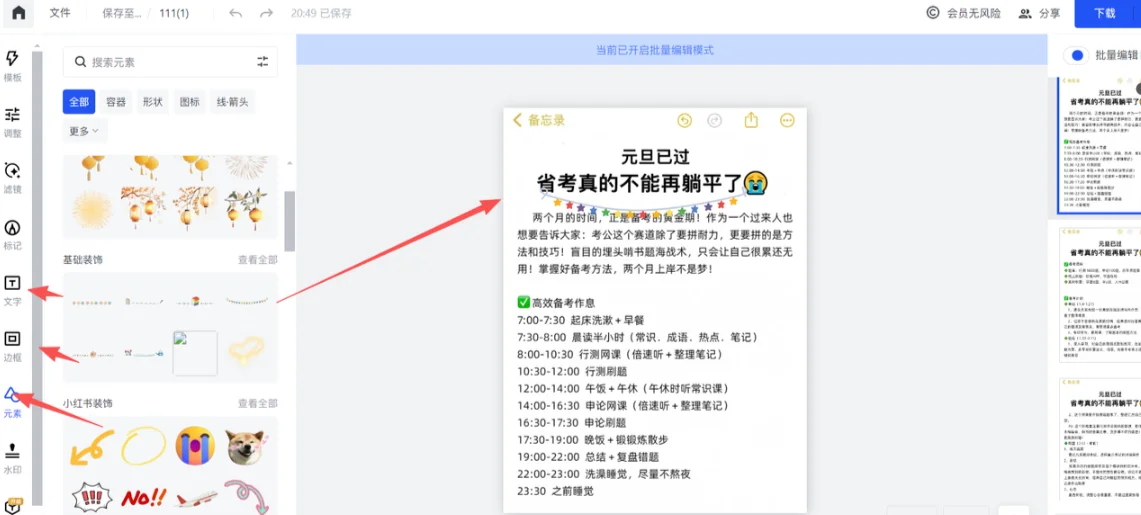1141x515 pixels.
Task: Select the 文字 text tool
Action: (x=12, y=291)
